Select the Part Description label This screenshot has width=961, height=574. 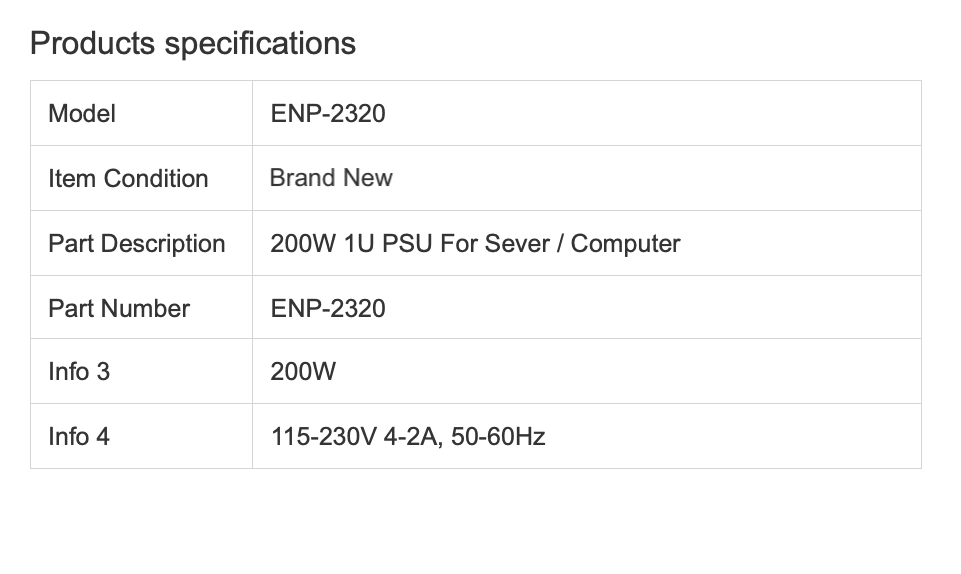[x=137, y=244]
